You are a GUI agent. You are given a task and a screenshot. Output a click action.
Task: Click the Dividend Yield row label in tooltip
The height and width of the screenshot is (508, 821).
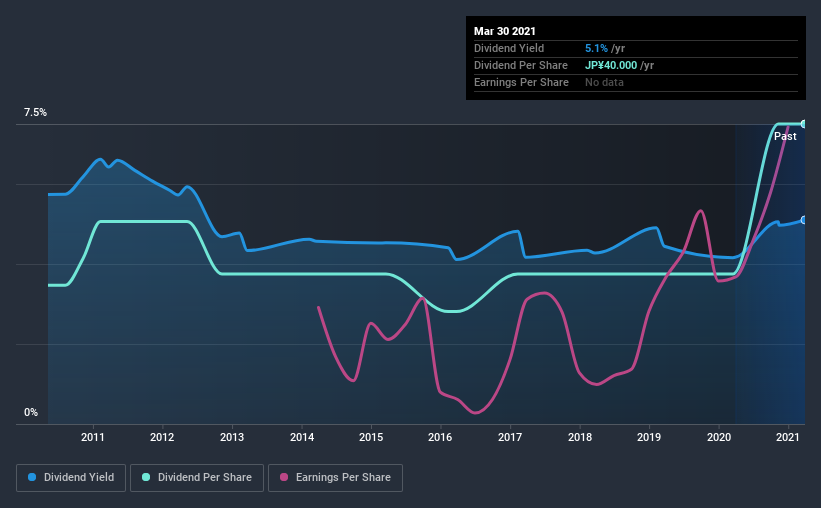click(509, 49)
